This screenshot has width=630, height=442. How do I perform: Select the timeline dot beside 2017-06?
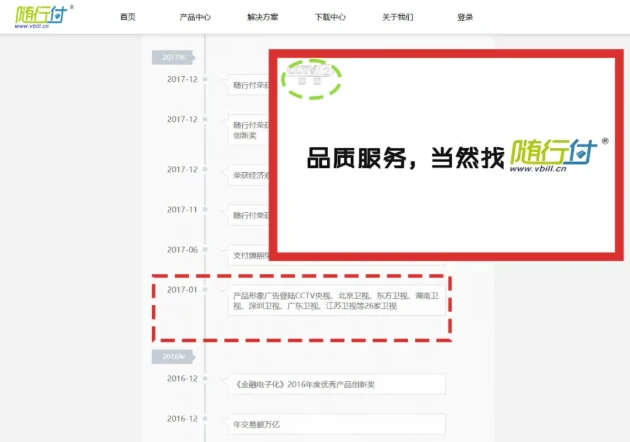(205, 250)
